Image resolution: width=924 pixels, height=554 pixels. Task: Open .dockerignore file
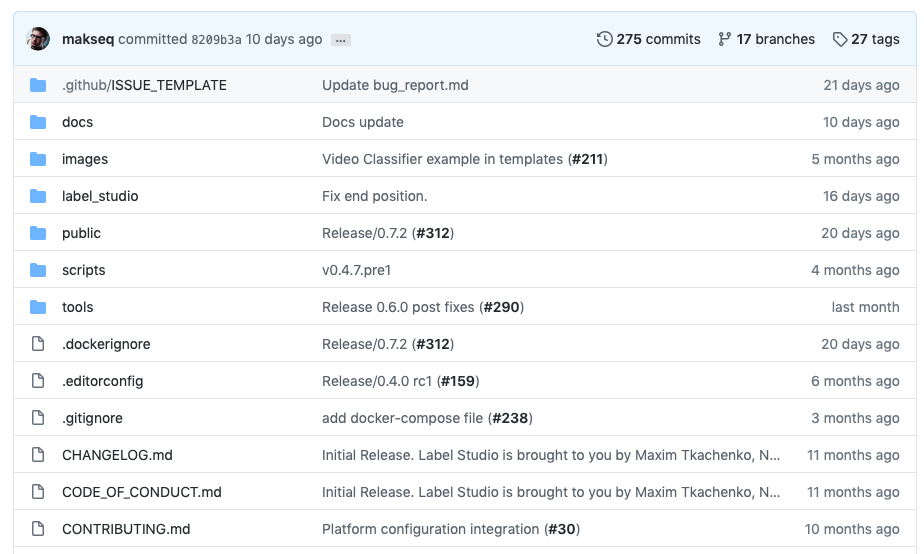[106, 344]
